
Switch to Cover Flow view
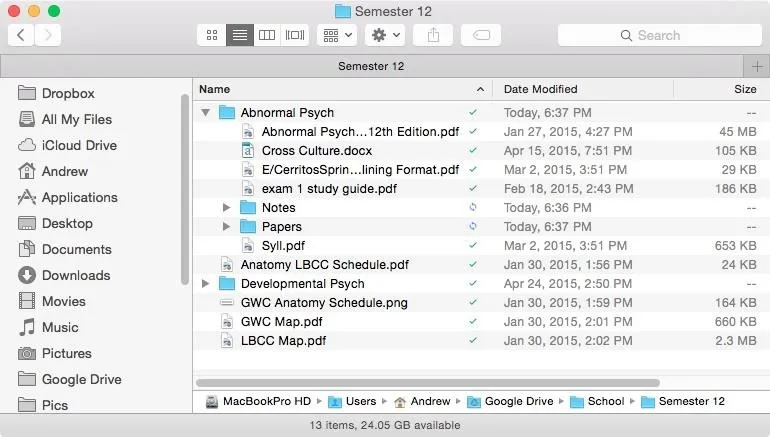click(295, 35)
